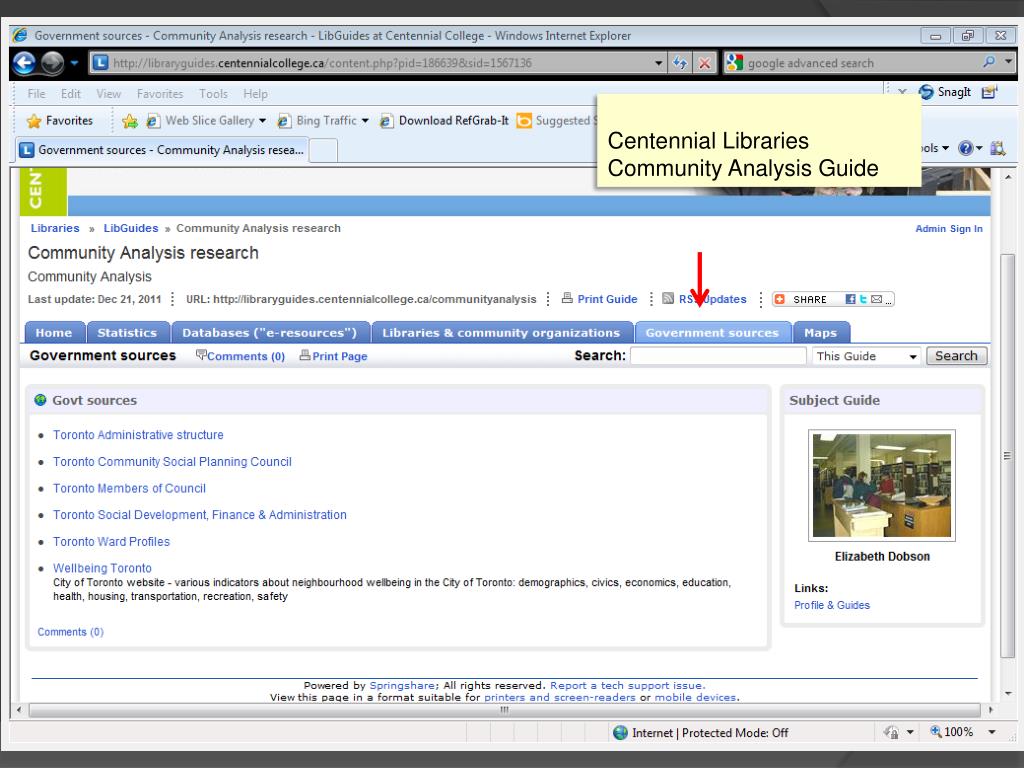Screen dimensions: 1024x768
Task: Click the Profile & Guides link
Action: point(831,605)
